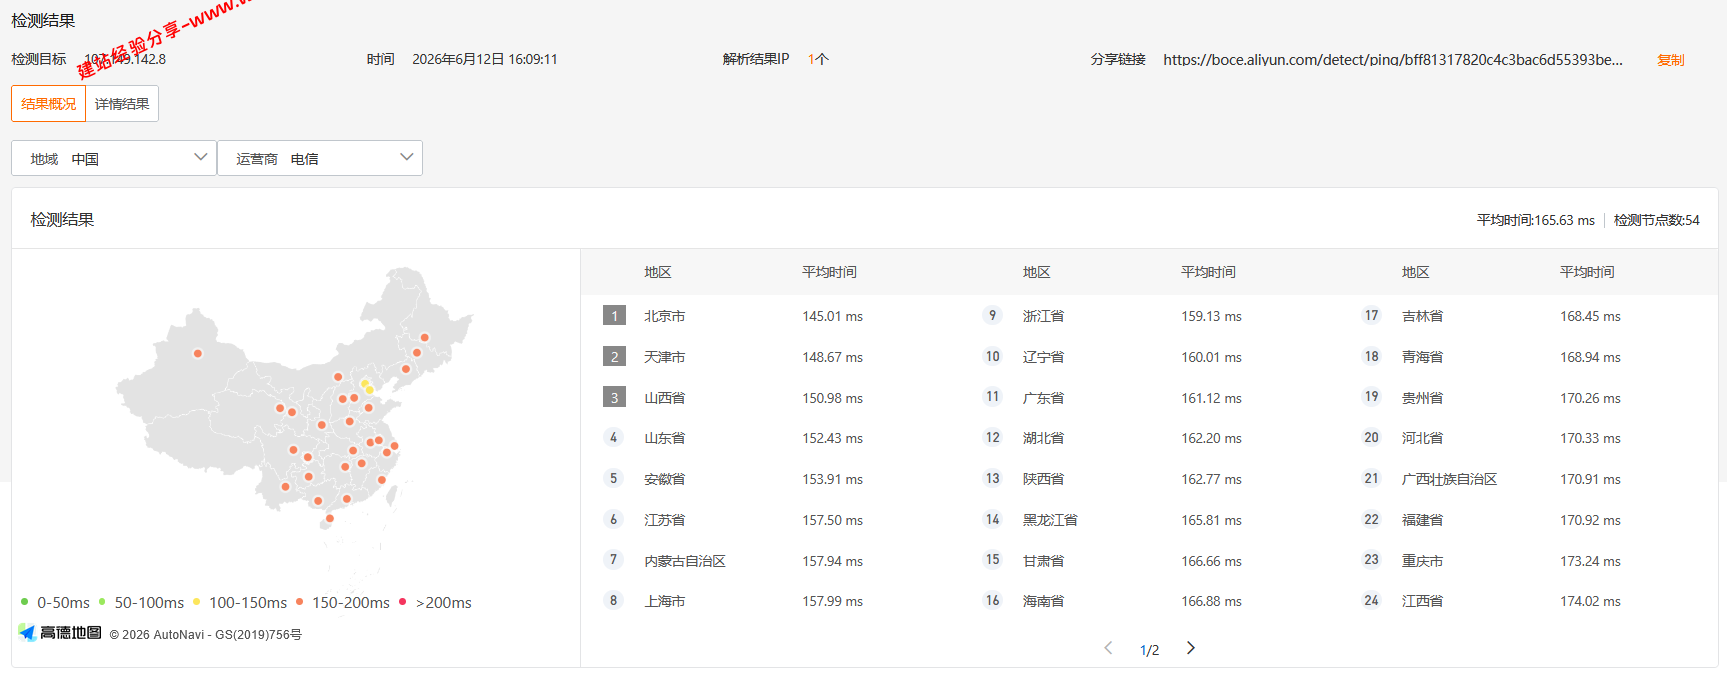
Task: Click the timestamp 2026年6月12日 16:09:11
Action: tap(485, 59)
